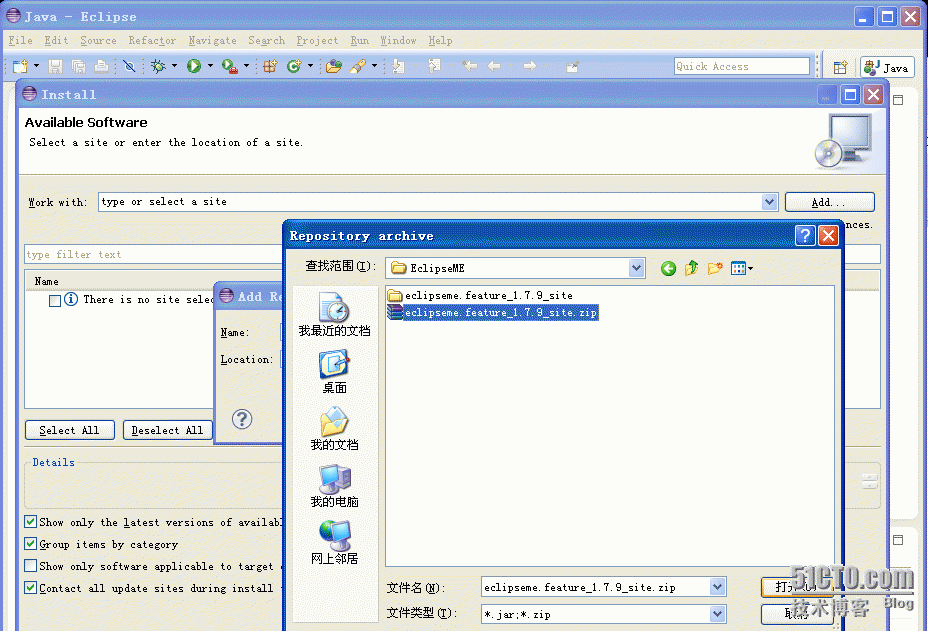Click the Save toolbar icon
The image size is (928, 631).
point(55,66)
